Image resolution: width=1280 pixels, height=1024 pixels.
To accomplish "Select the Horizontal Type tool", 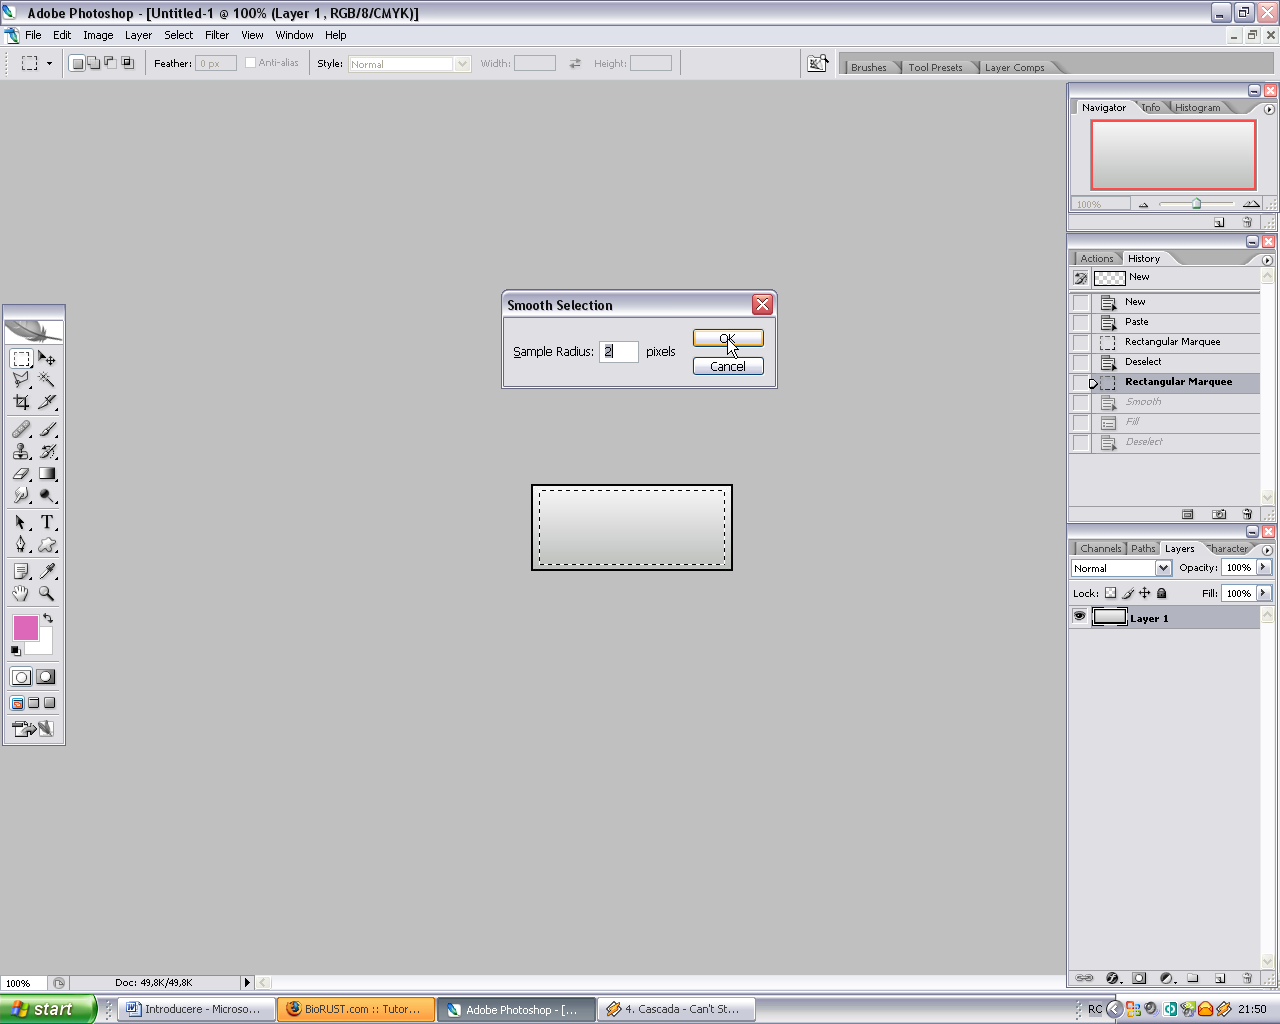I will (47, 523).
